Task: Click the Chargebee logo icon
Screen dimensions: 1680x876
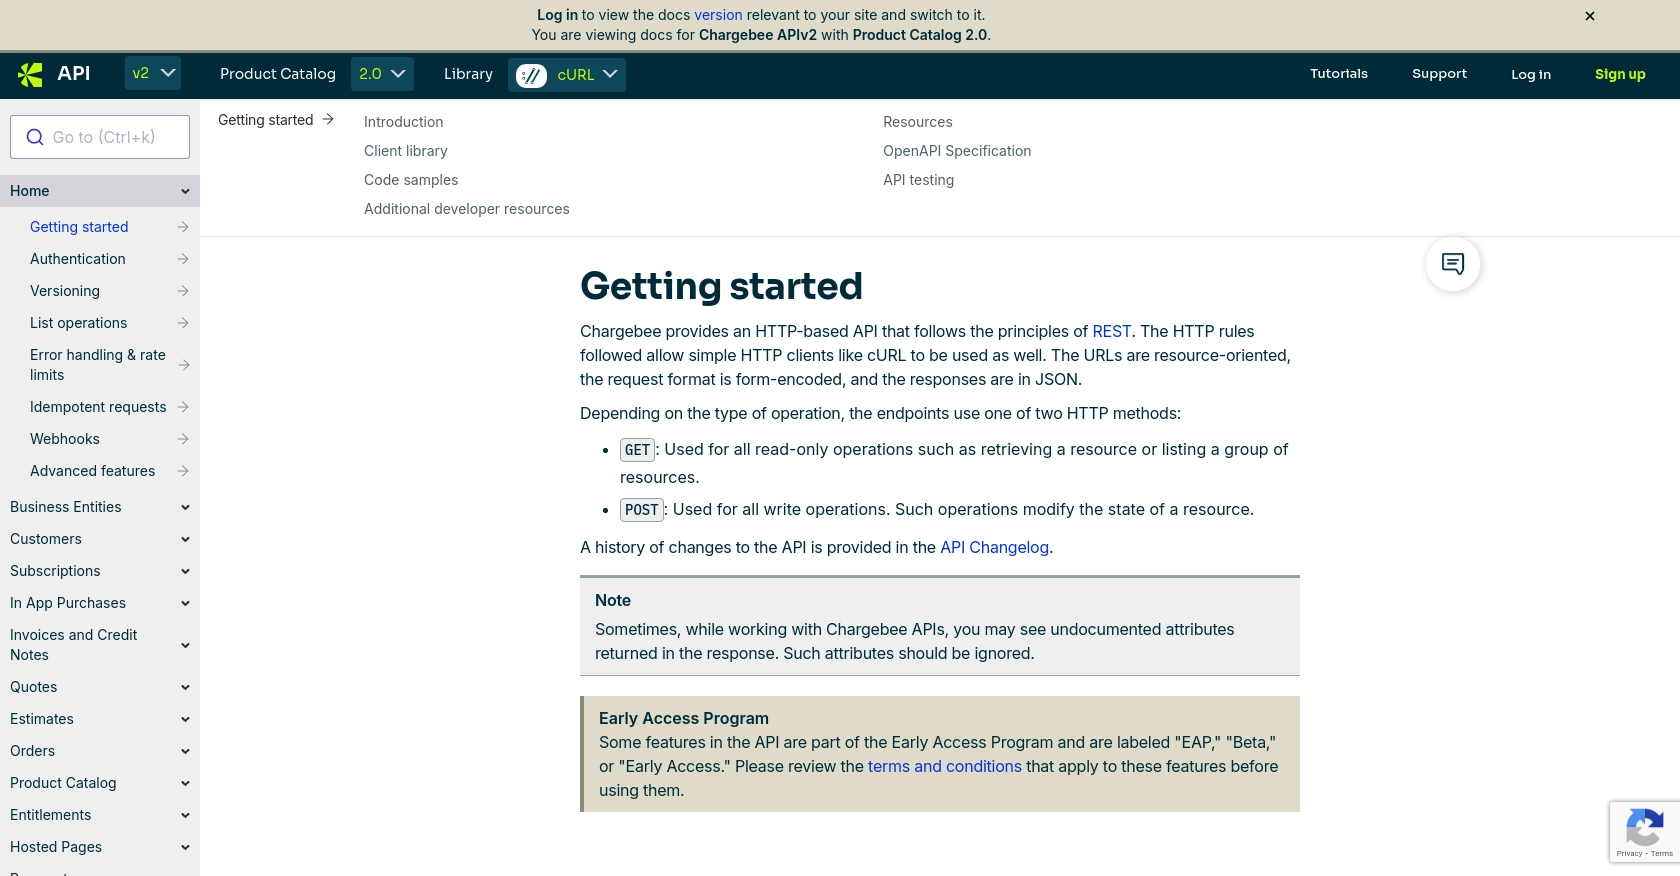Action: click(x=30, y=74)
